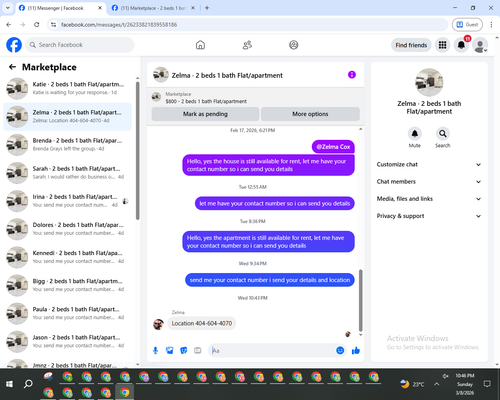Show hidden system tray icons
Image resolution: width=500 pixels, height=400 pixels.
pyautogui.click(x=436, y=384)
